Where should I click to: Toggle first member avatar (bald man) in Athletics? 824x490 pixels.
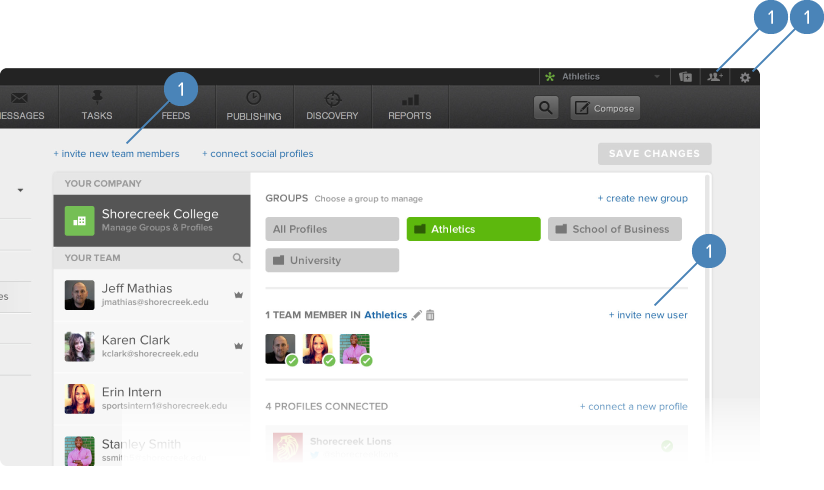tap(281, 349)
